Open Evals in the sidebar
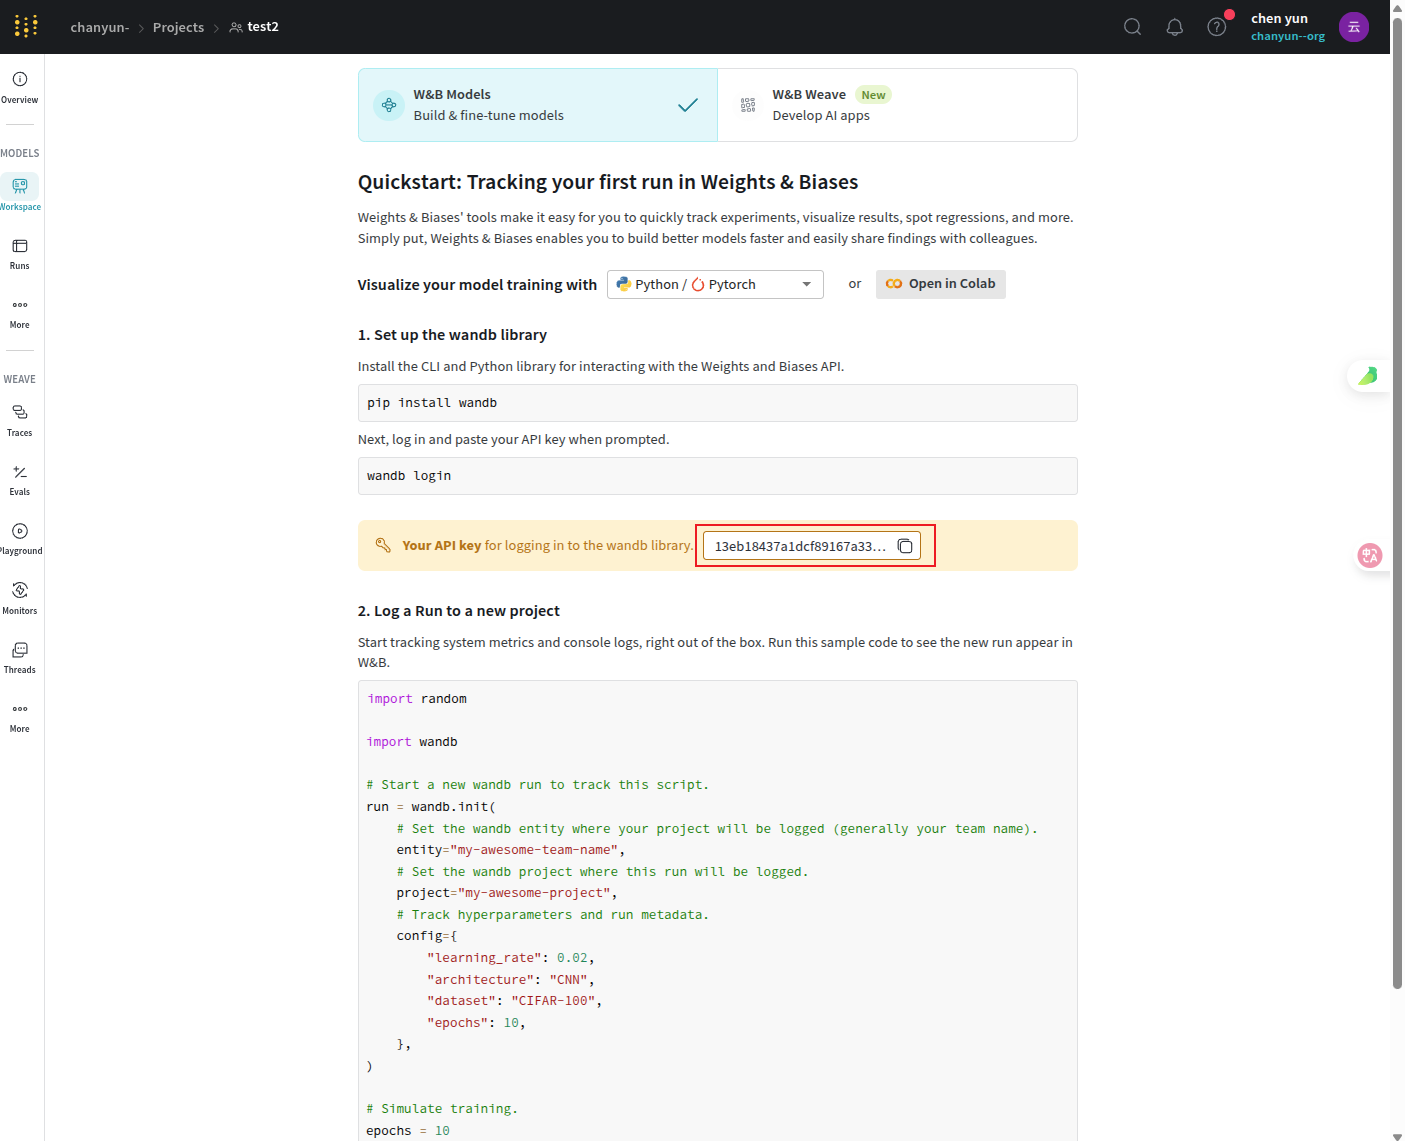This screenshot has height=1141, width=1405. [20, 480]
